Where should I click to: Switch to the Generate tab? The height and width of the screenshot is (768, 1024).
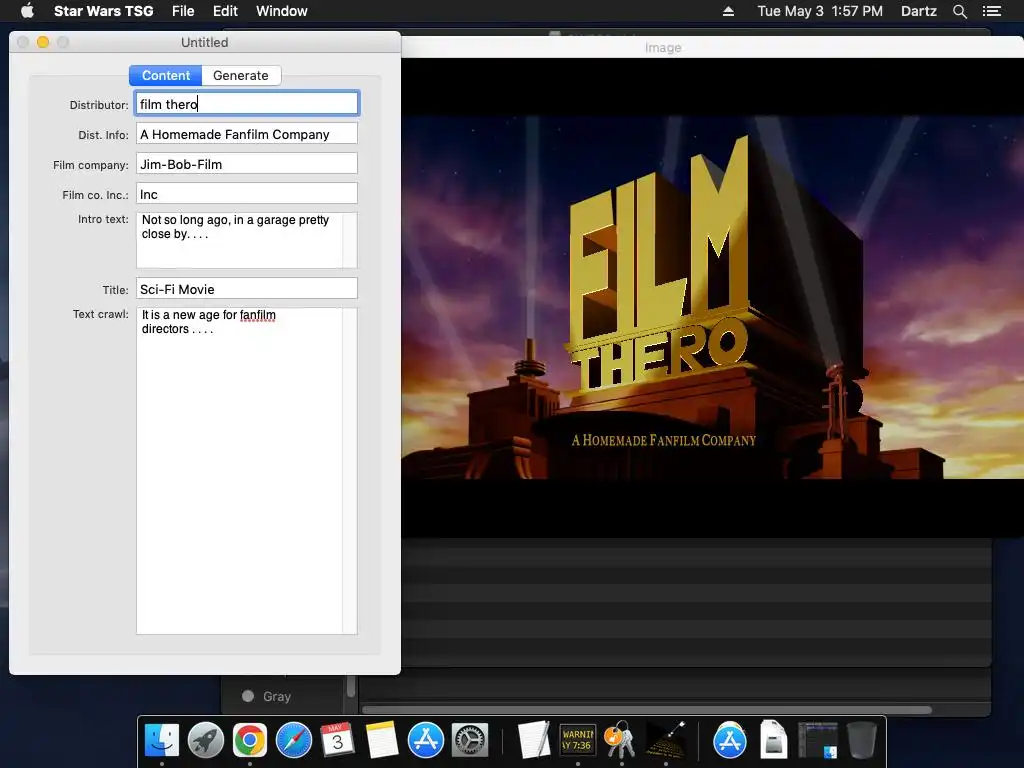[241, 76]
